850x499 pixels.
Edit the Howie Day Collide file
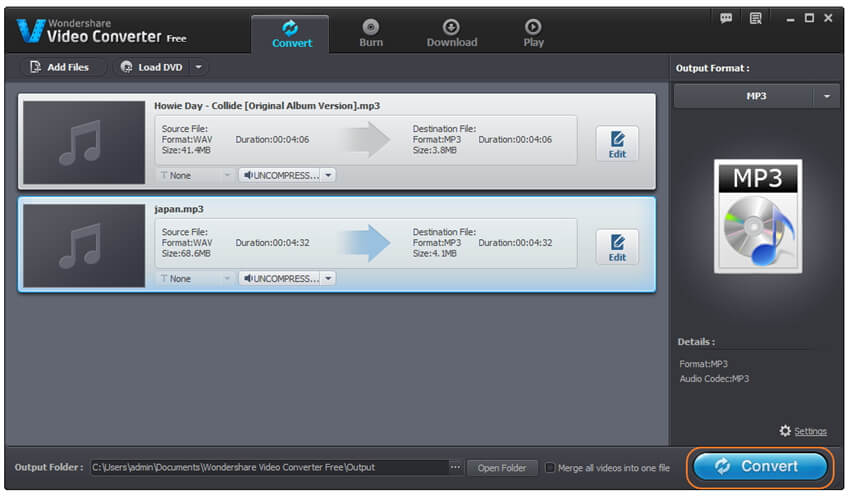pyautogui.click(x=617, y=144)
